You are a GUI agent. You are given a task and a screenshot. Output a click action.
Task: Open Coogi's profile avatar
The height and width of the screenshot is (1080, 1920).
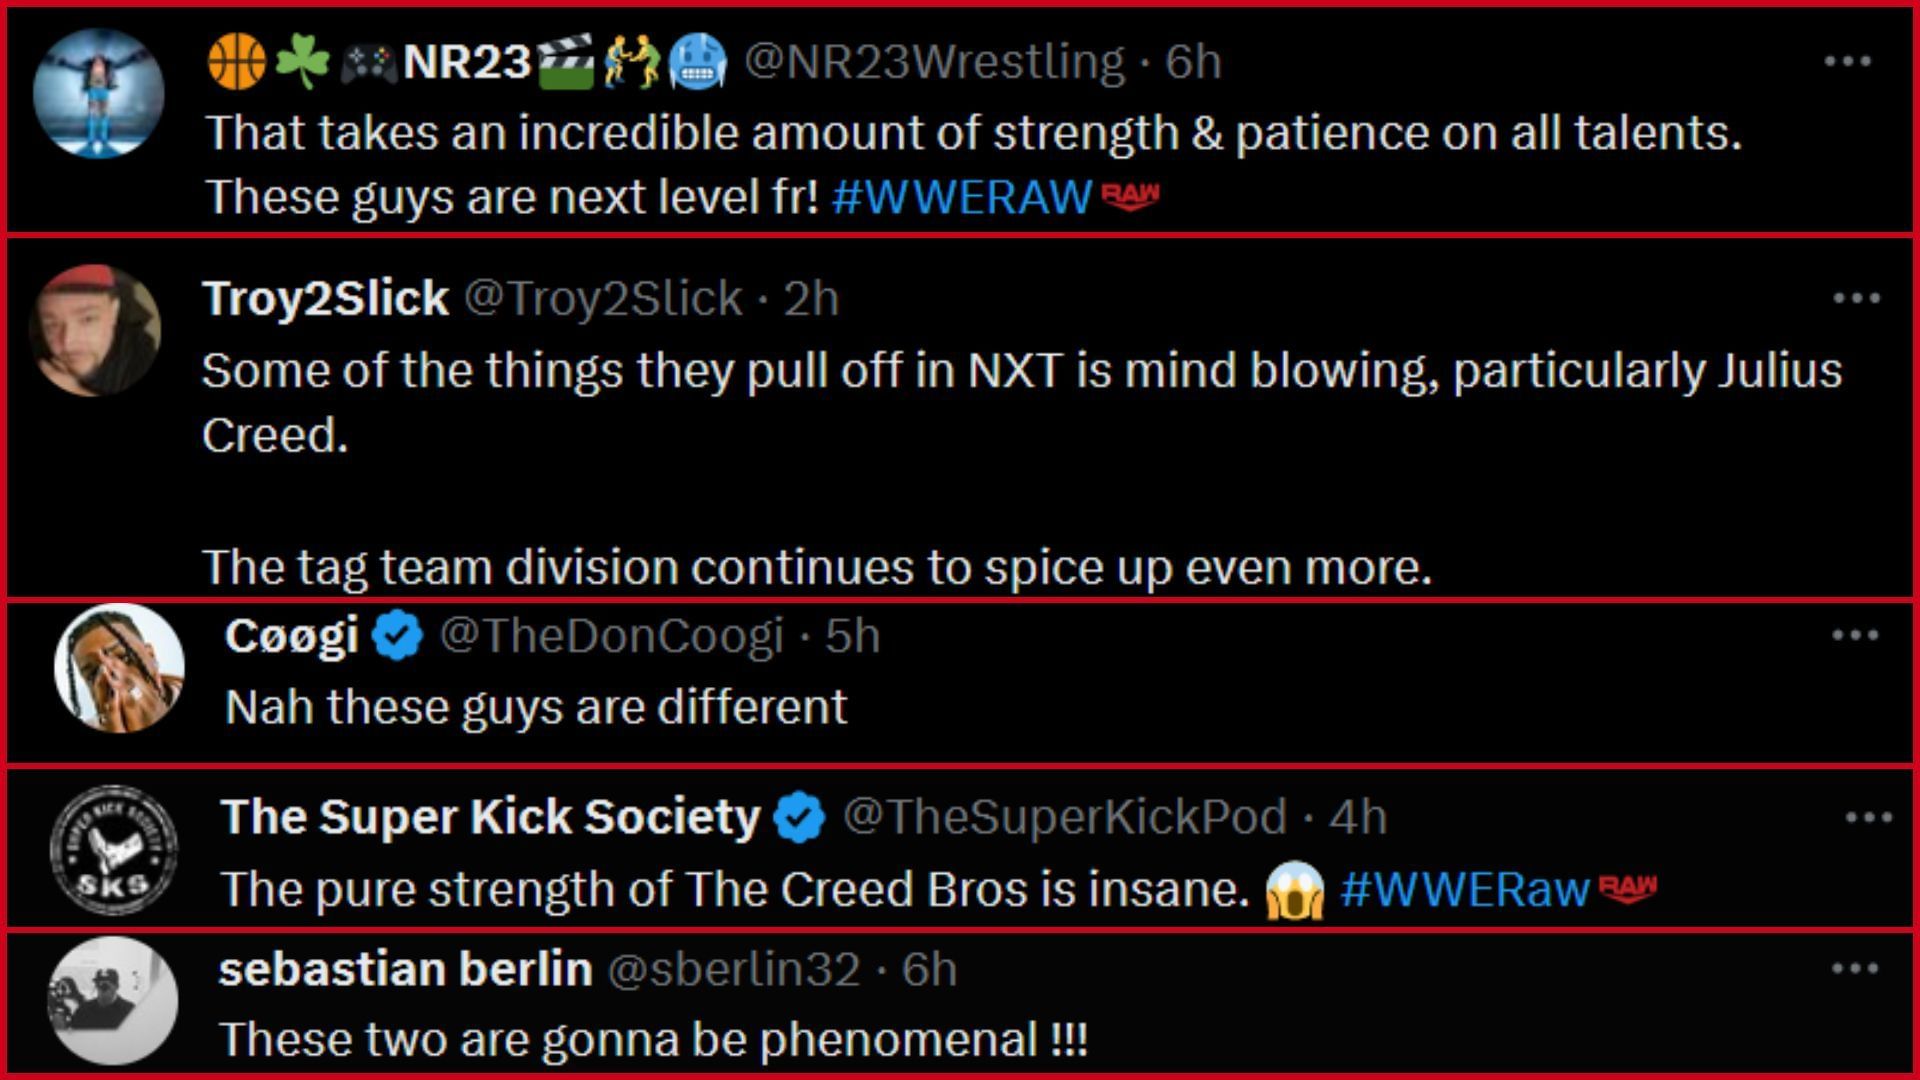(119, 667)
